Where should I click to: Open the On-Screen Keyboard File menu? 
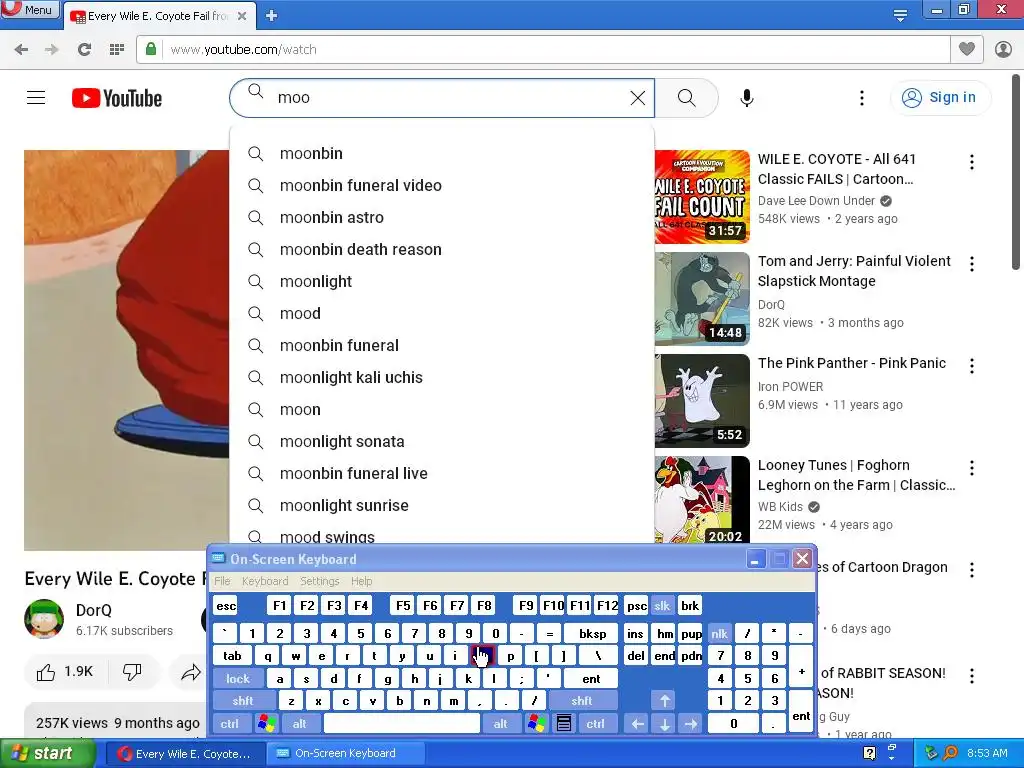click(x=222, y=581)
